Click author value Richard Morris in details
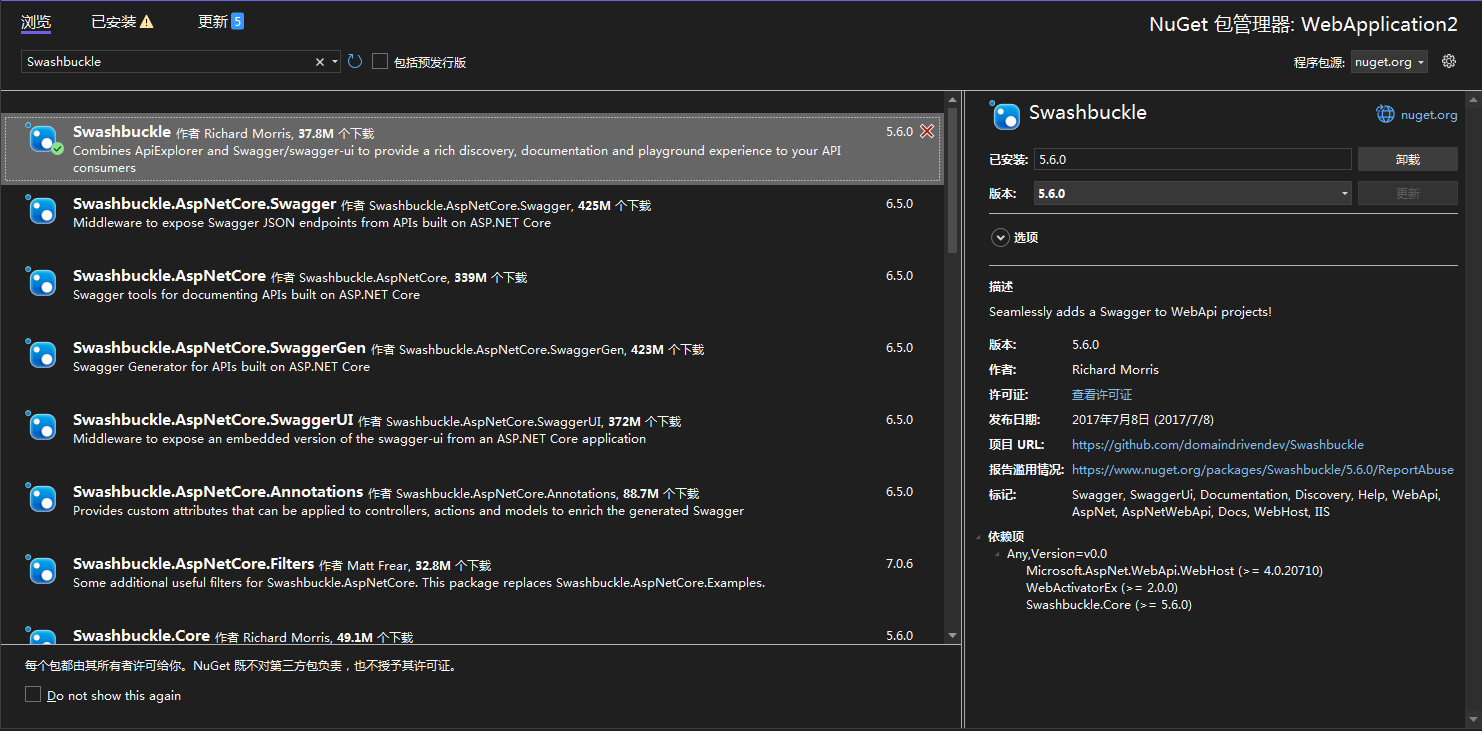 pos(1115,370)
